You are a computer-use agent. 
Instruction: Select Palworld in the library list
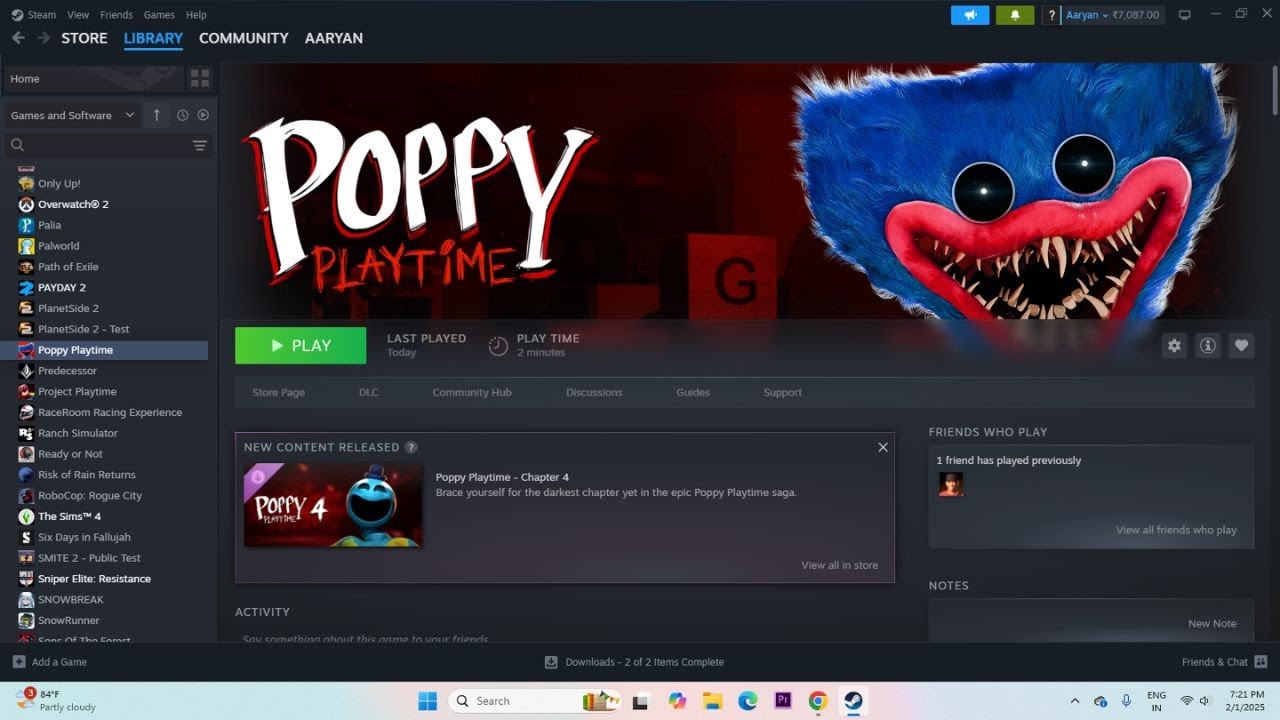pyautogui.click(x=58, y=246)
